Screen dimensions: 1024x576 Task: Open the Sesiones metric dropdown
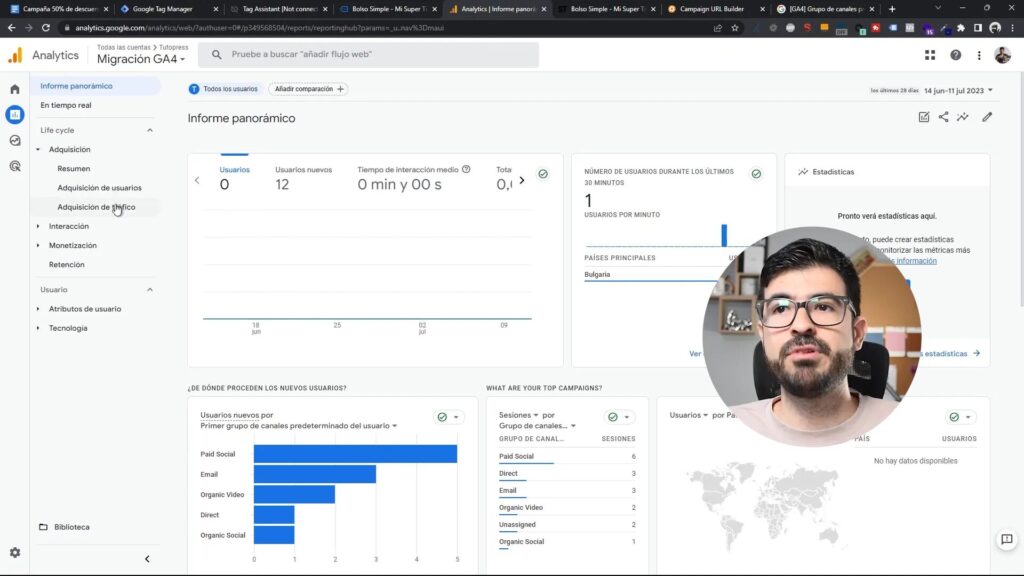pyautogui.click(x=519, y=415)
